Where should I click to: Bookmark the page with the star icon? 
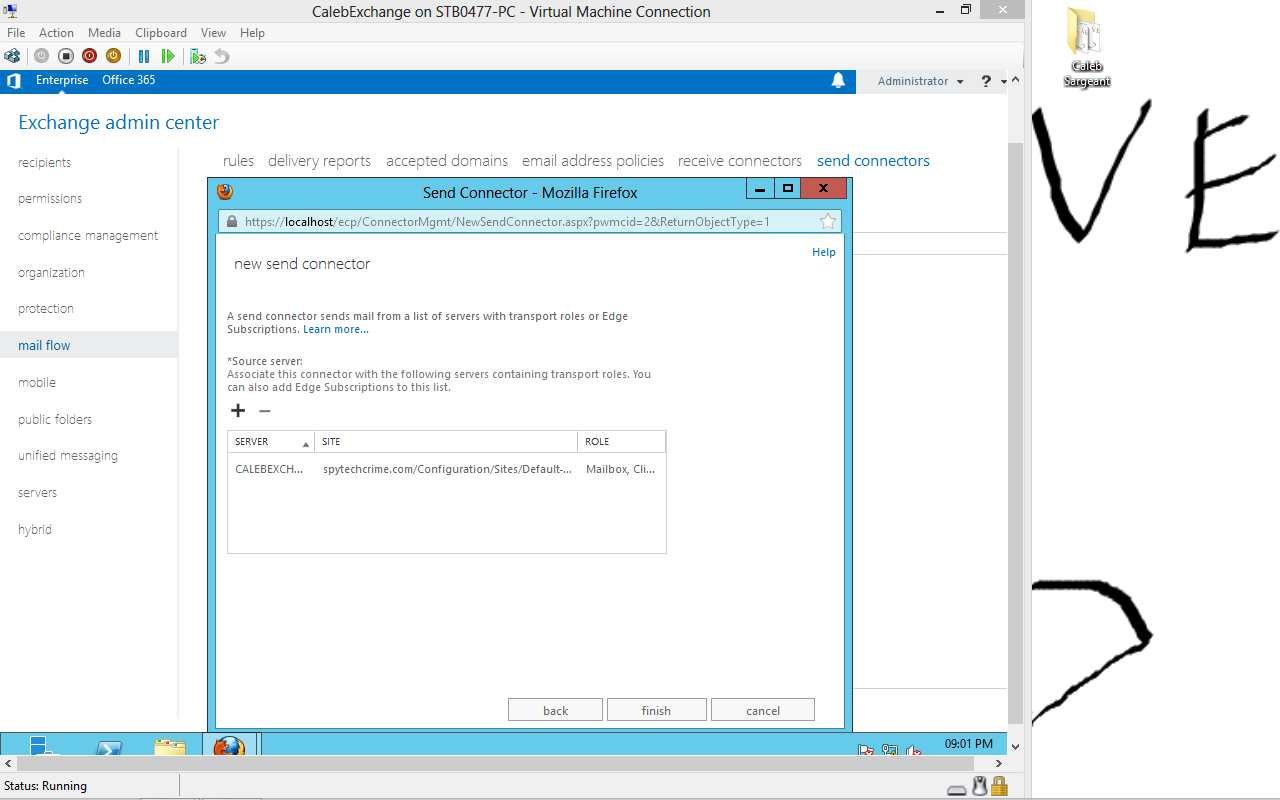[x=827, y=222]
